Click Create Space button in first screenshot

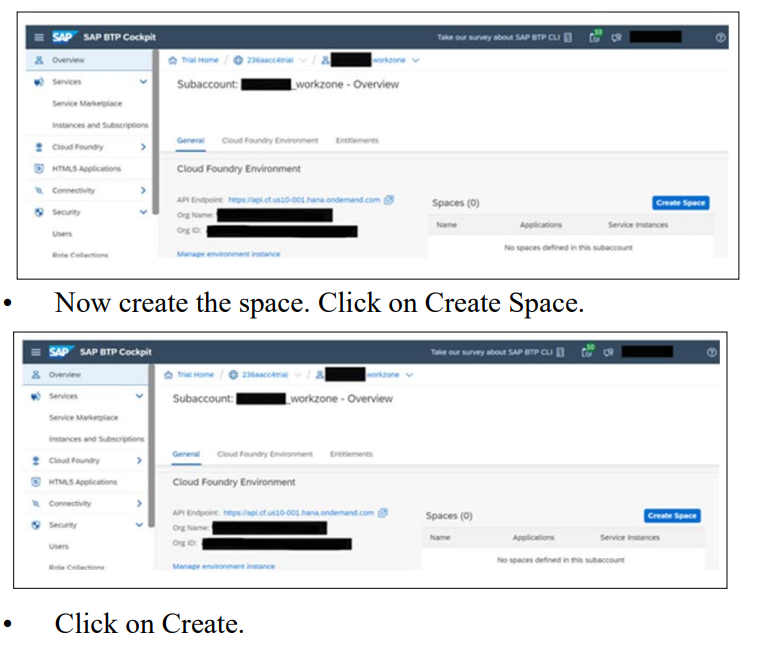coord(680,203)
